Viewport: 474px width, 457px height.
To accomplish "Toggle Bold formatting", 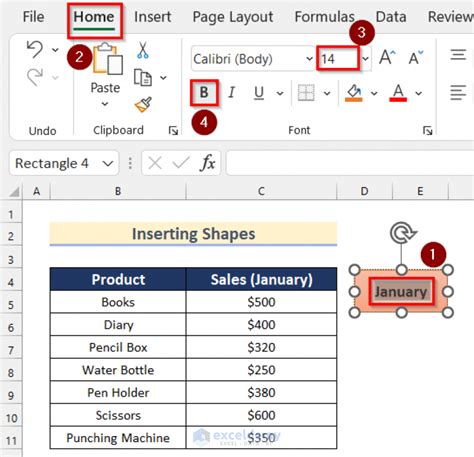I will pos(204,93).
